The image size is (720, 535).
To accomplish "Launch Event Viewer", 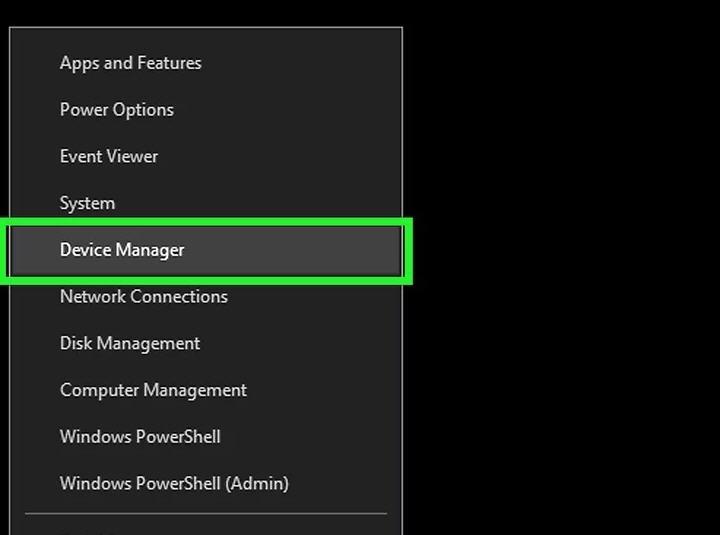I will coord(109,156).
